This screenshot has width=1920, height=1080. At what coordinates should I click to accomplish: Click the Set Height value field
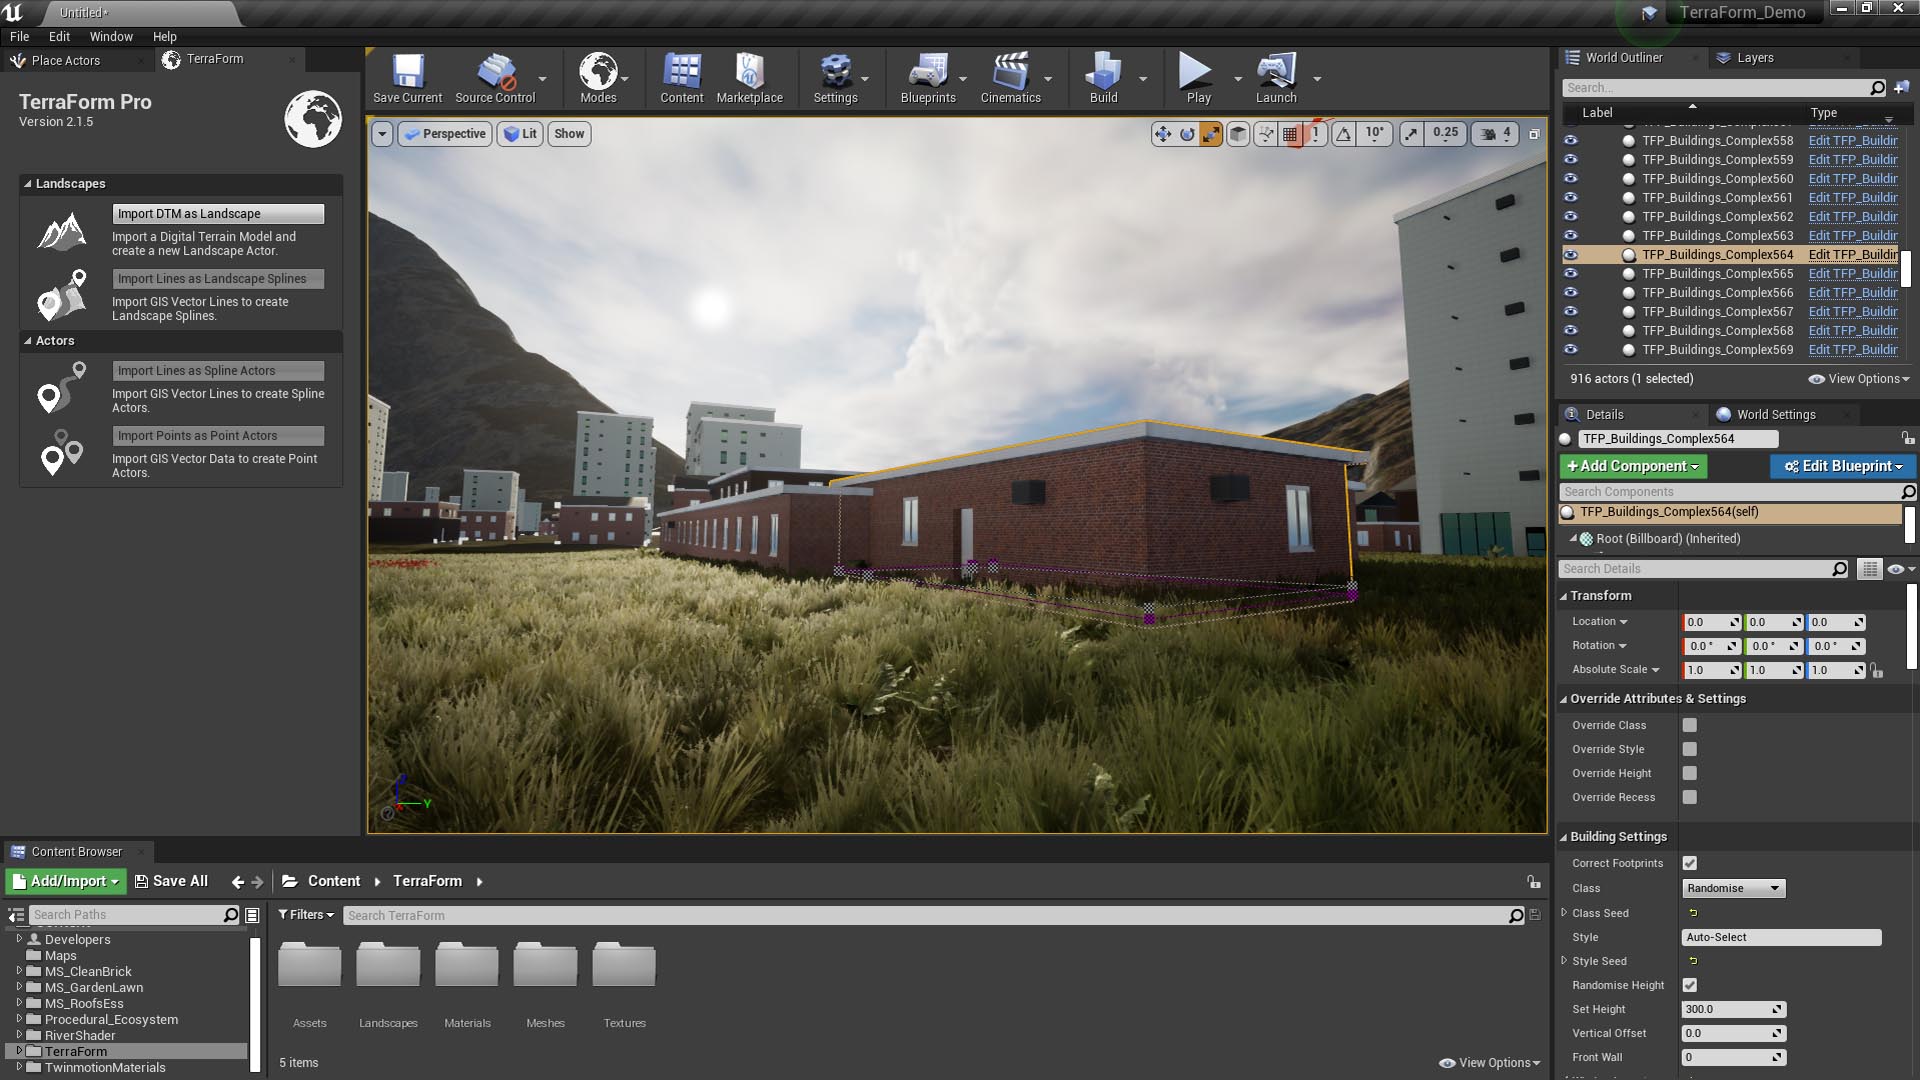click(1733, 1009)
